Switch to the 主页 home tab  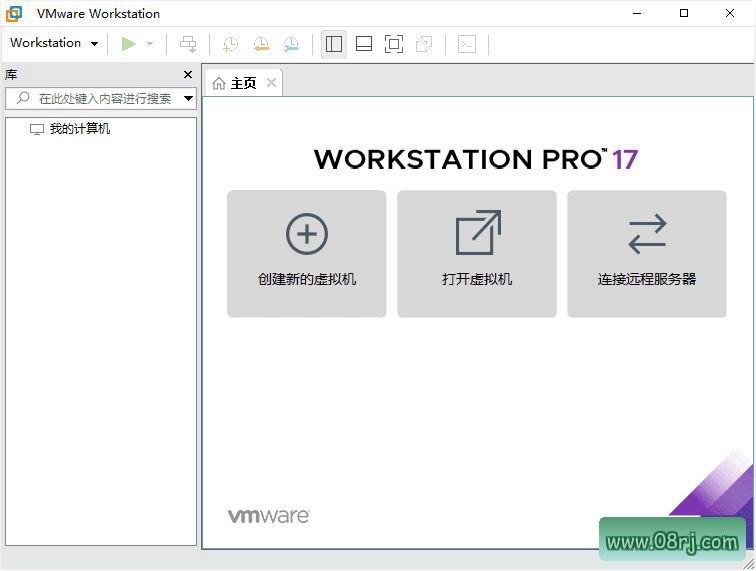243,83
